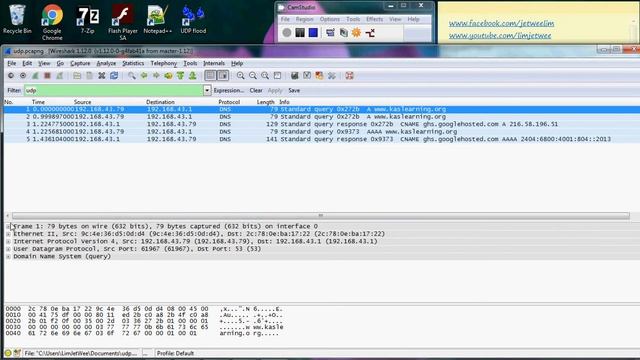The image size is (640, 360).
Task: Jump to last packet icon
Action: [x=193, y=76]
